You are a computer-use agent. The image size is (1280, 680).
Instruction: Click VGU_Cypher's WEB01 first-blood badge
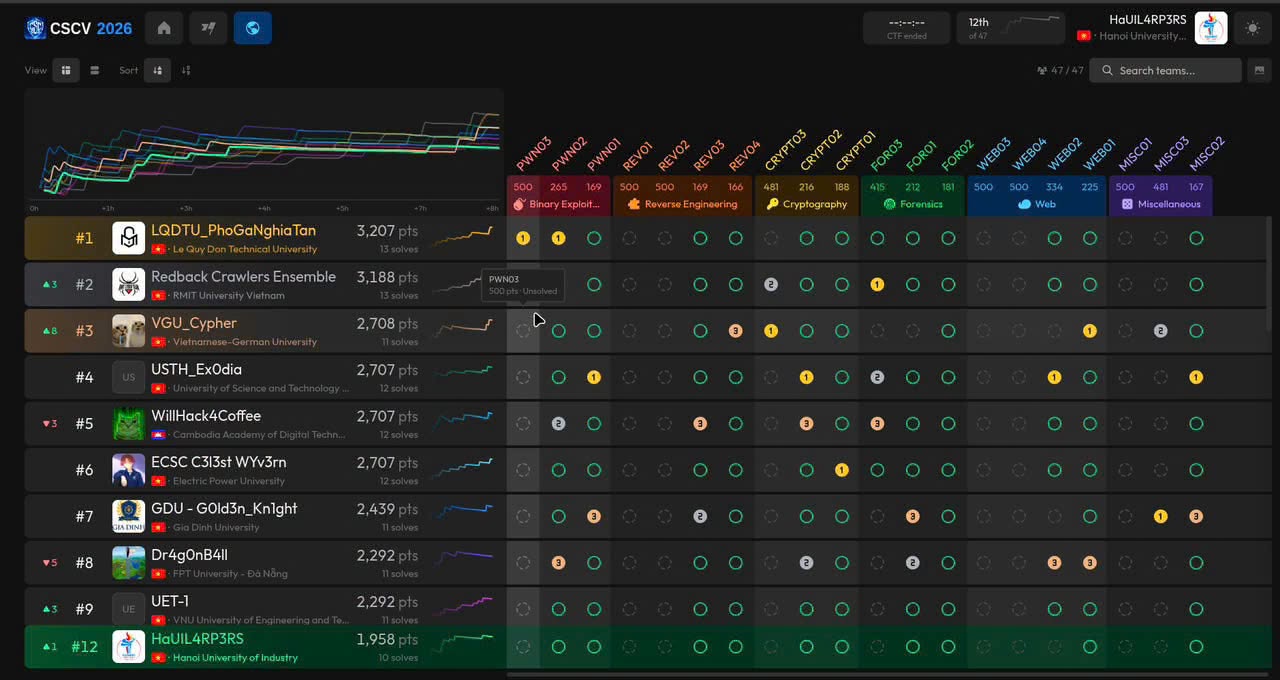click(x=1090, y=331)
